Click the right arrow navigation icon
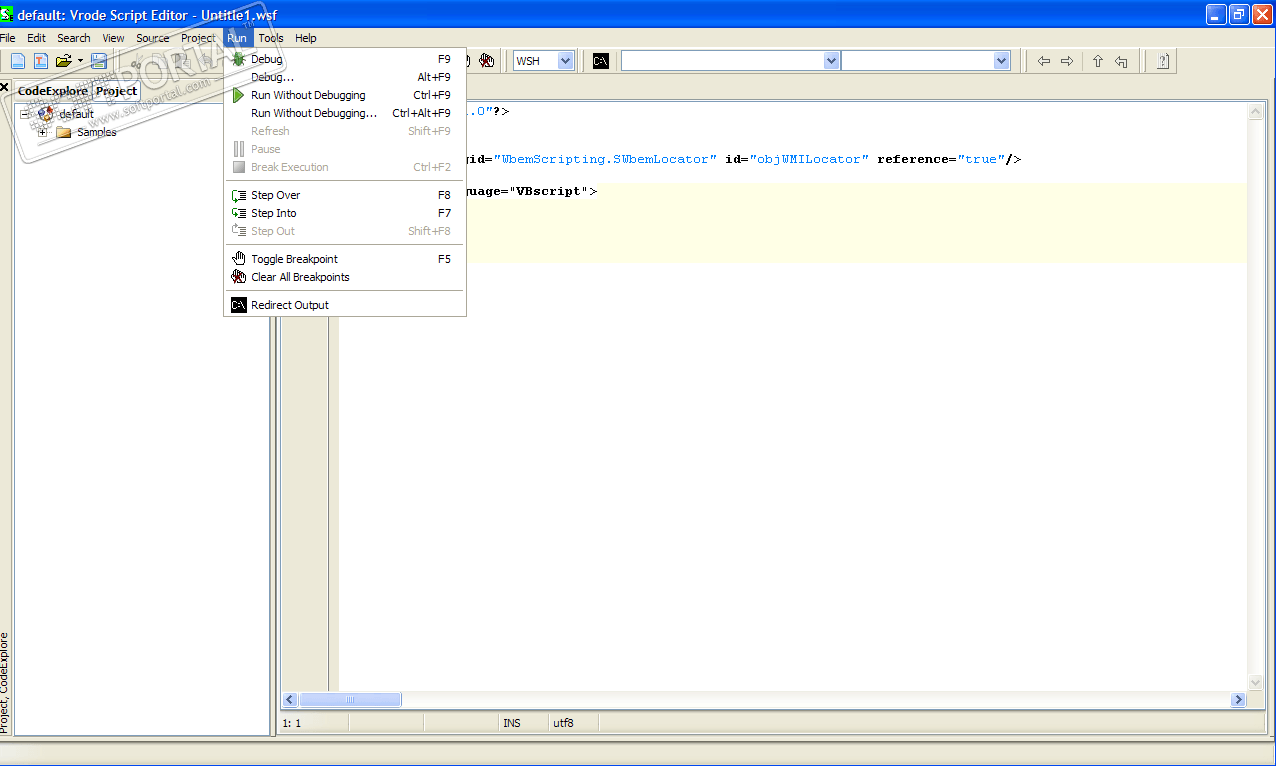This screenshot has height=766, width=1276. 1067,61
